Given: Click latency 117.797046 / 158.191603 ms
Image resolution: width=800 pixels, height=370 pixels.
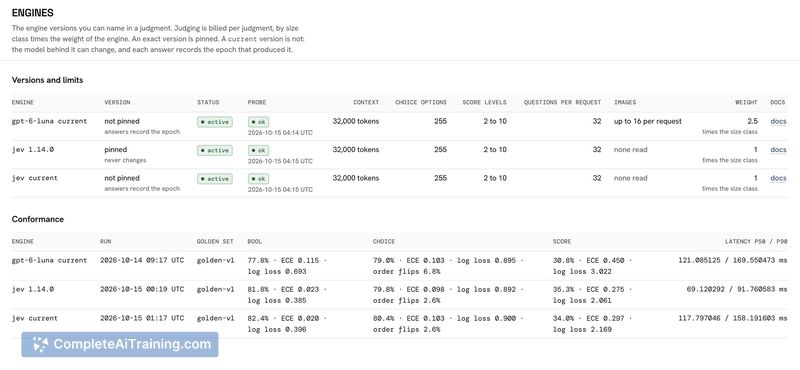Looking at the screenshot, I should pos(733,318).
